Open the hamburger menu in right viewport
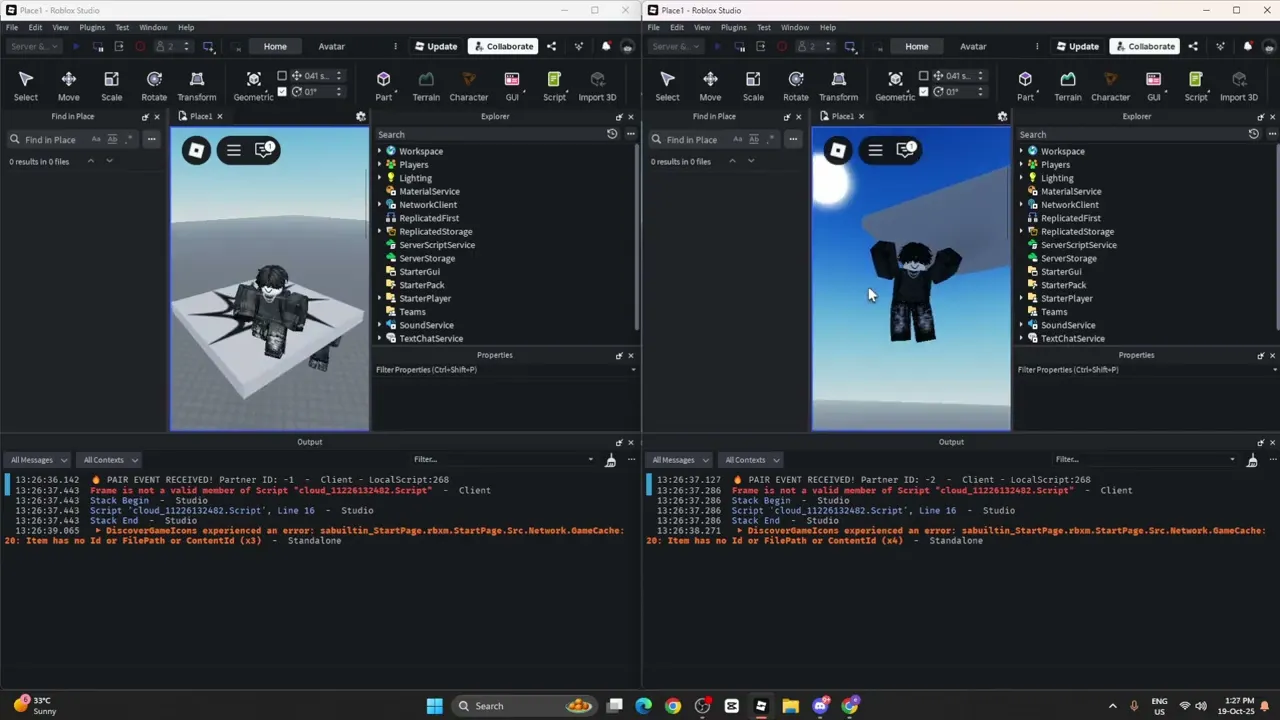1280x720 pixels. pyautogui.click(x=875, y=150)
